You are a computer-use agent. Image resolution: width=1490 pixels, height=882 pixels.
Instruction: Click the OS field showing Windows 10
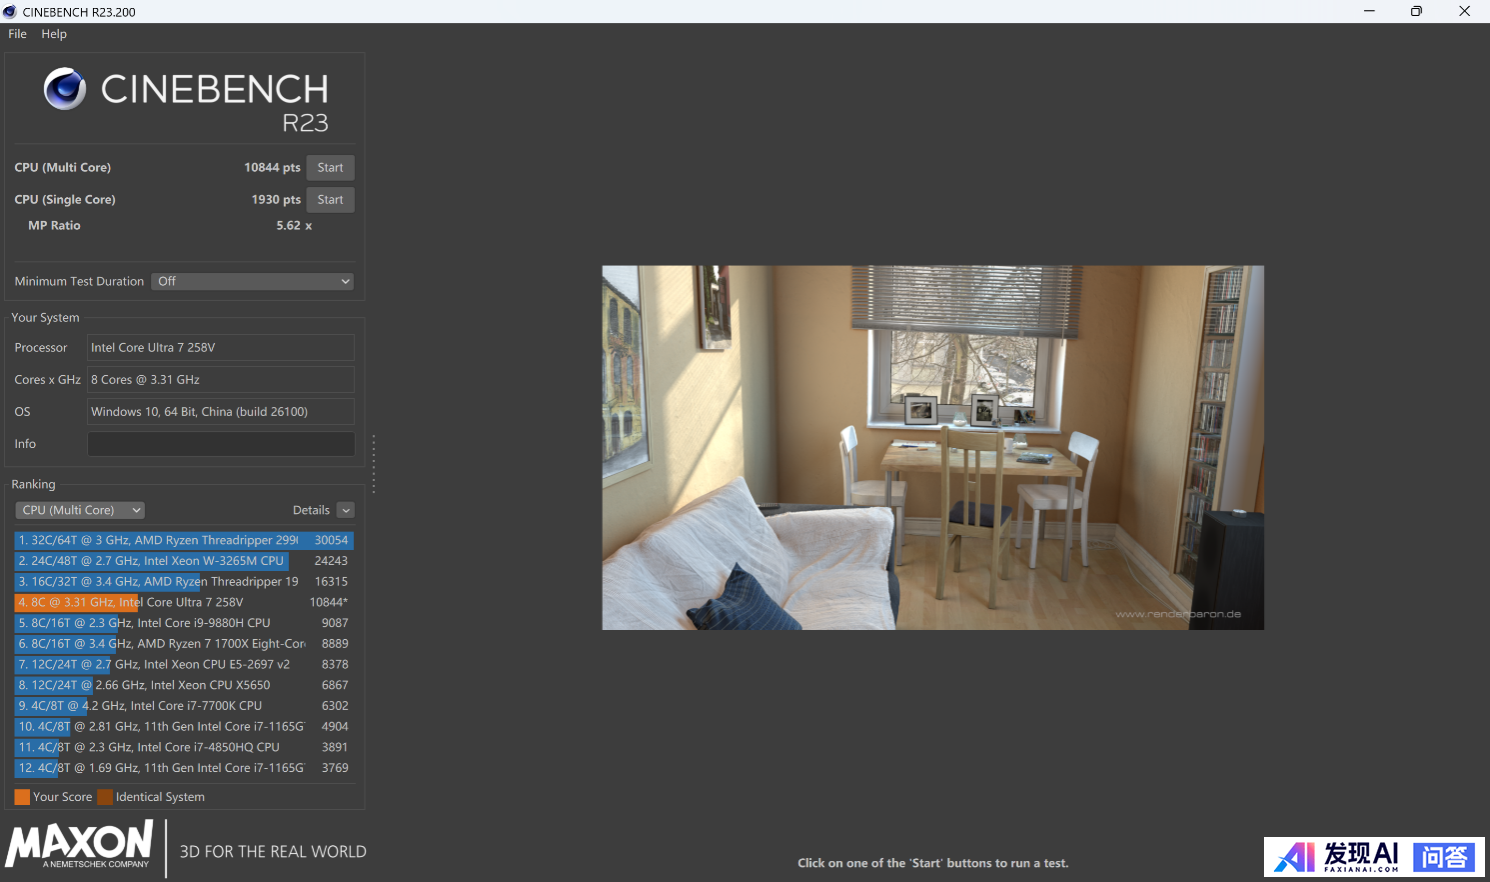[221, 412]
